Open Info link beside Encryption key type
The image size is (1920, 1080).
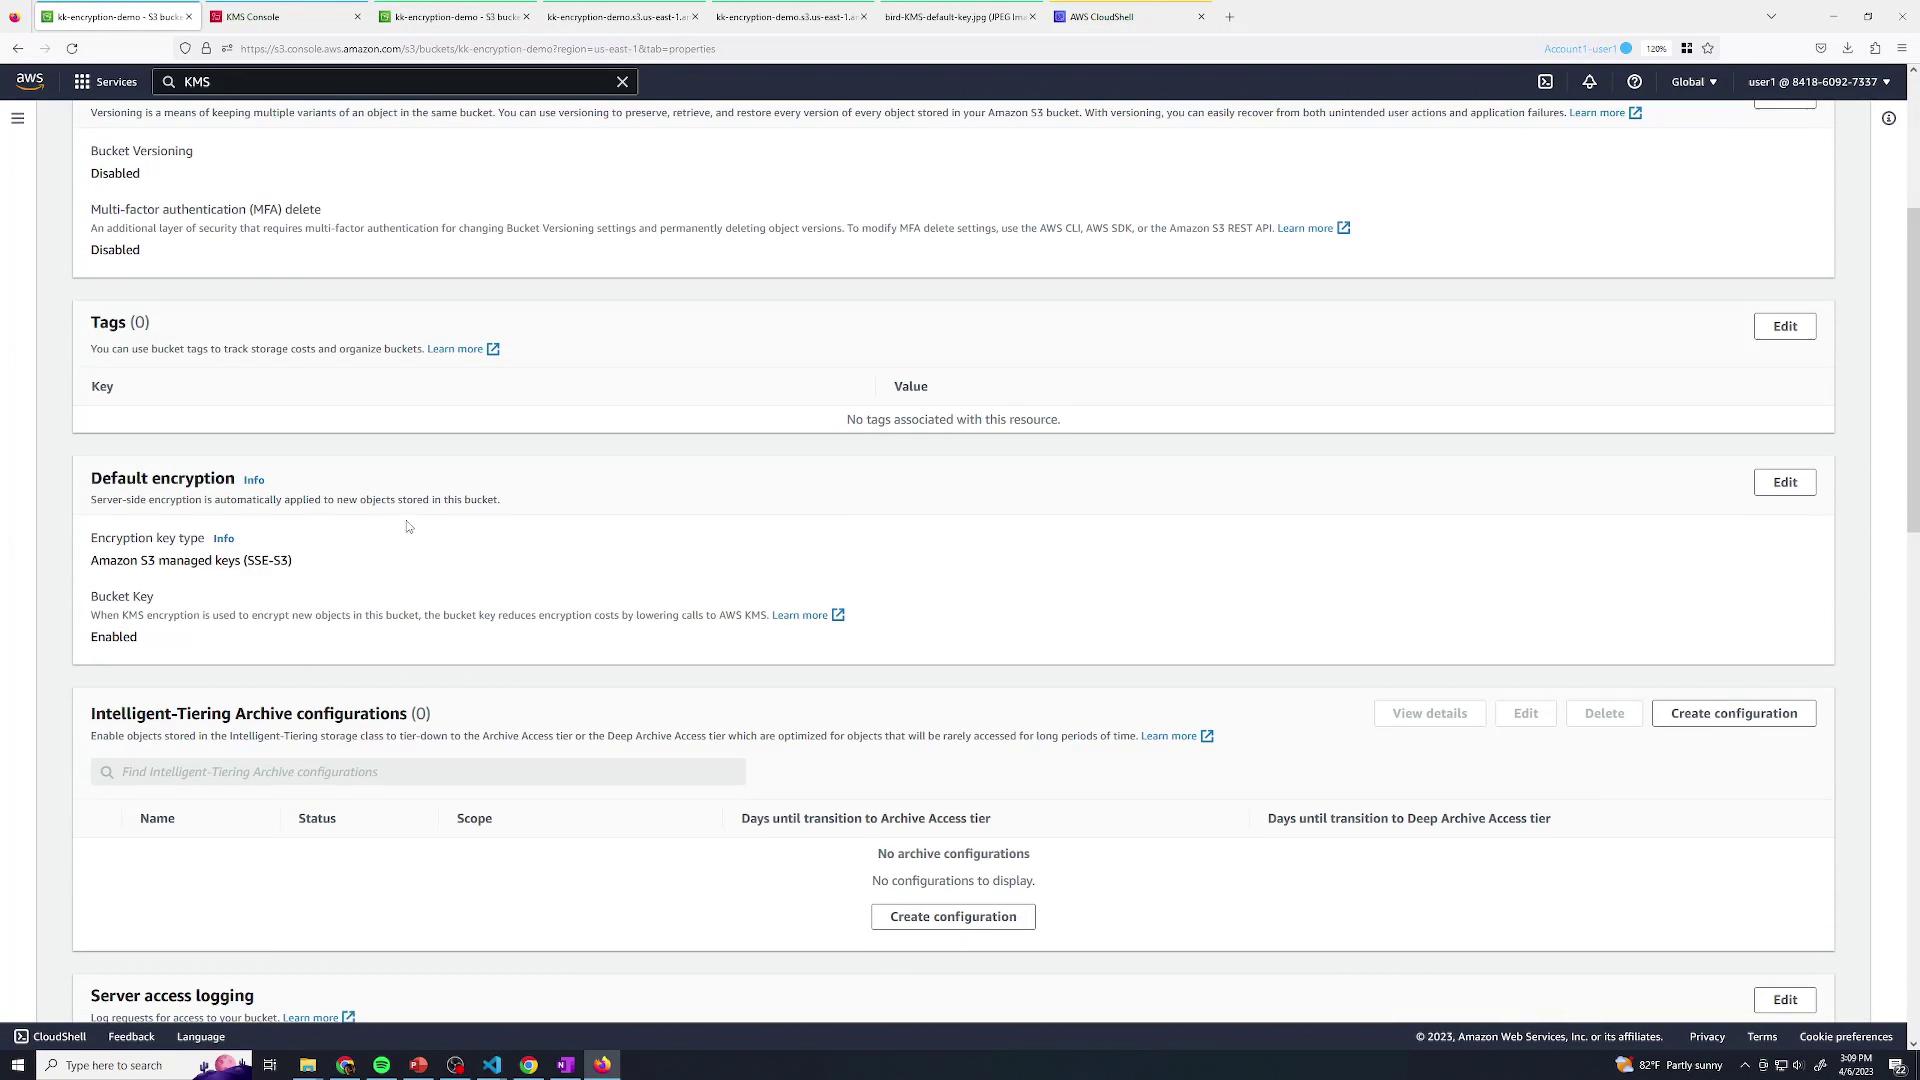(x=223, y=539)
